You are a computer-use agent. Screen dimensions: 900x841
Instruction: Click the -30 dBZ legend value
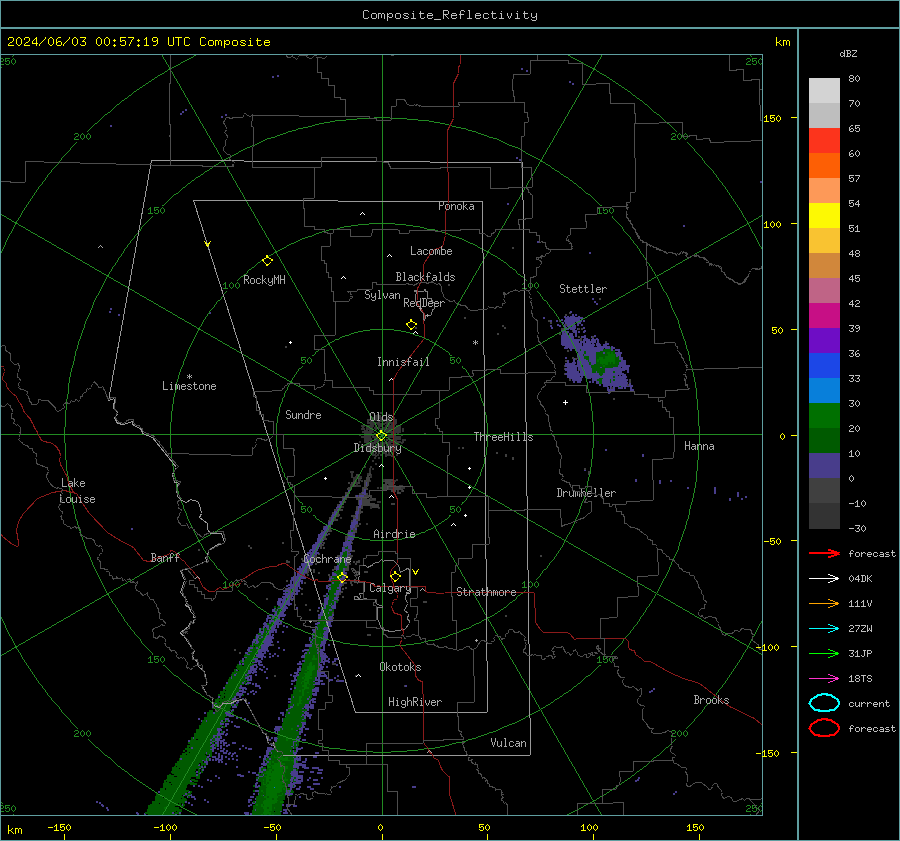857,528
